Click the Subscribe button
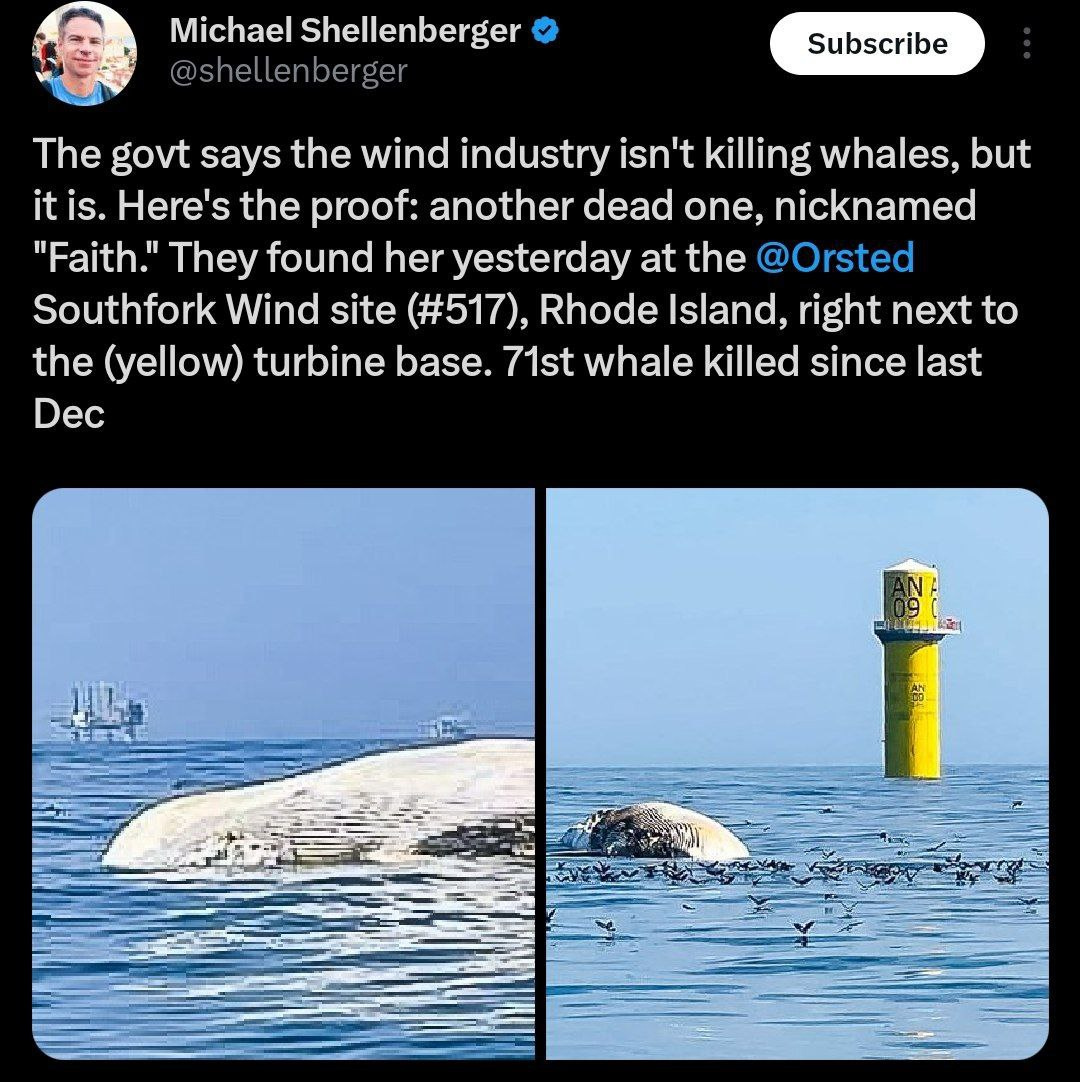This screenshot has height=1082, width=1080. [877, 43]
